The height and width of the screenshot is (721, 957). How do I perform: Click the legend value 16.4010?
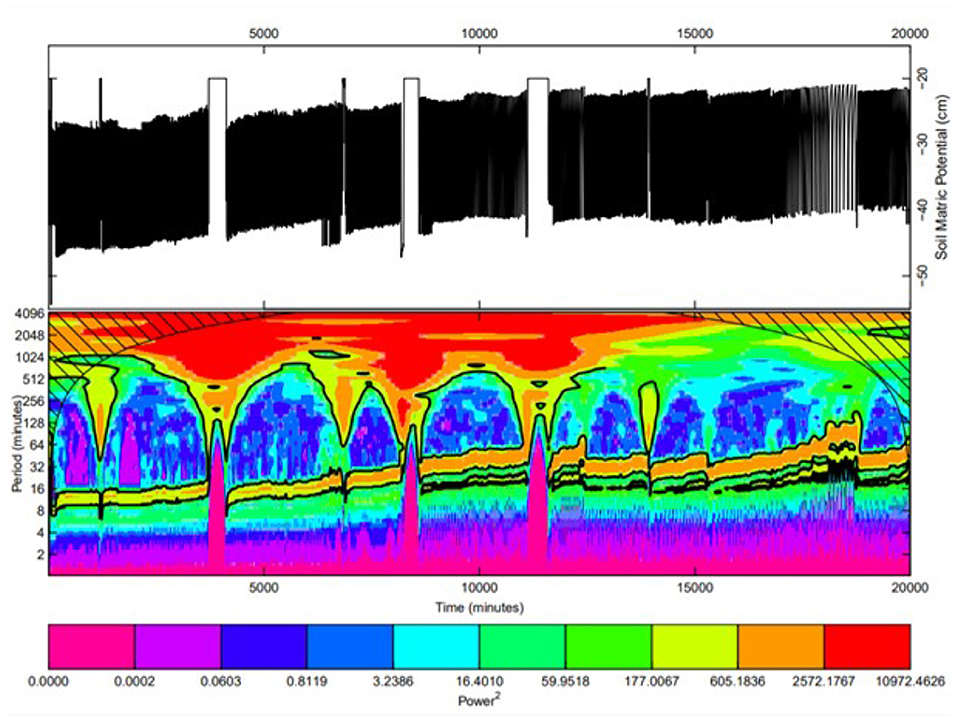click(480, 681)
